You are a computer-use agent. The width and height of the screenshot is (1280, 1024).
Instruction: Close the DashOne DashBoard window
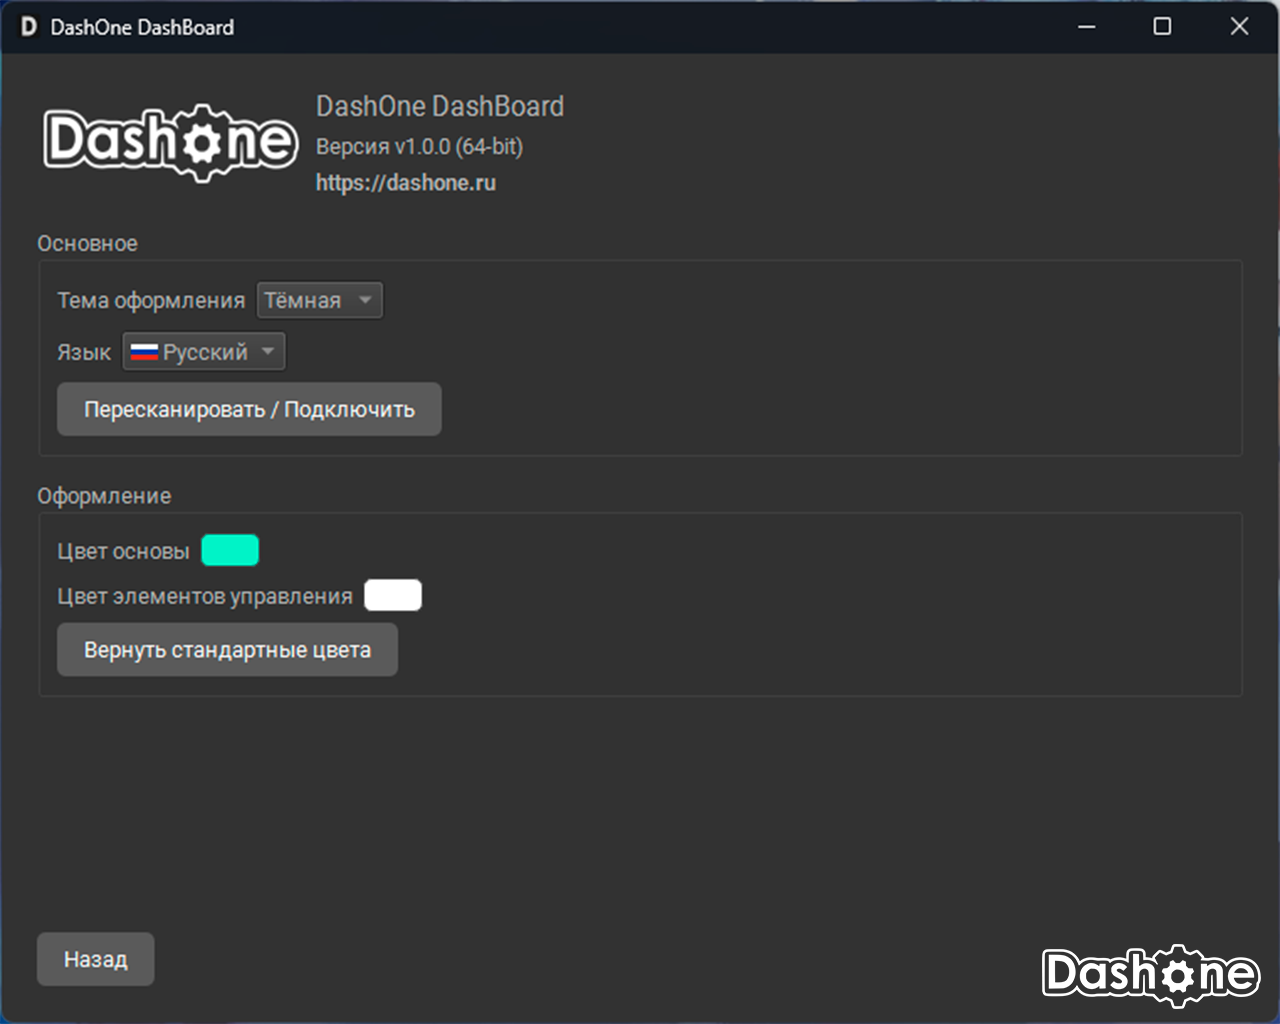click(1239, 27)
